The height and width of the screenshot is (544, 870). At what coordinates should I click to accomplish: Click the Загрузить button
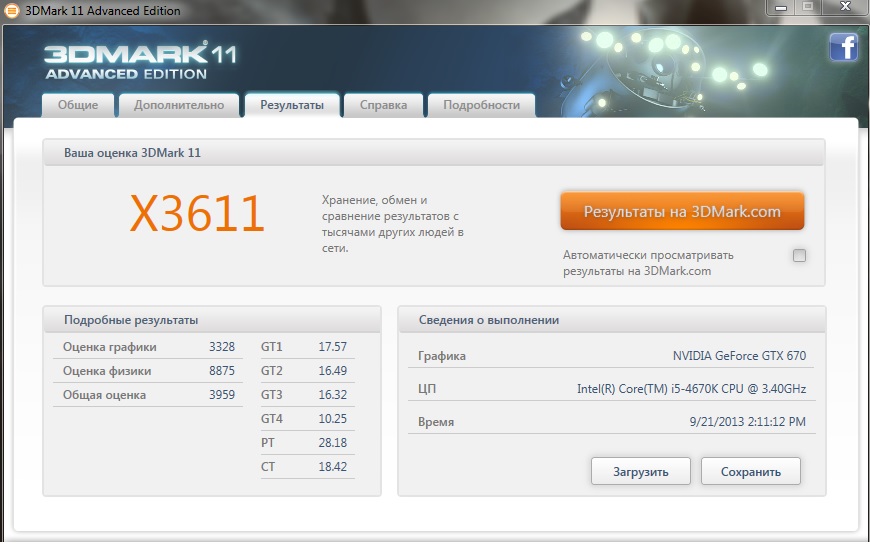coord(641,471)
